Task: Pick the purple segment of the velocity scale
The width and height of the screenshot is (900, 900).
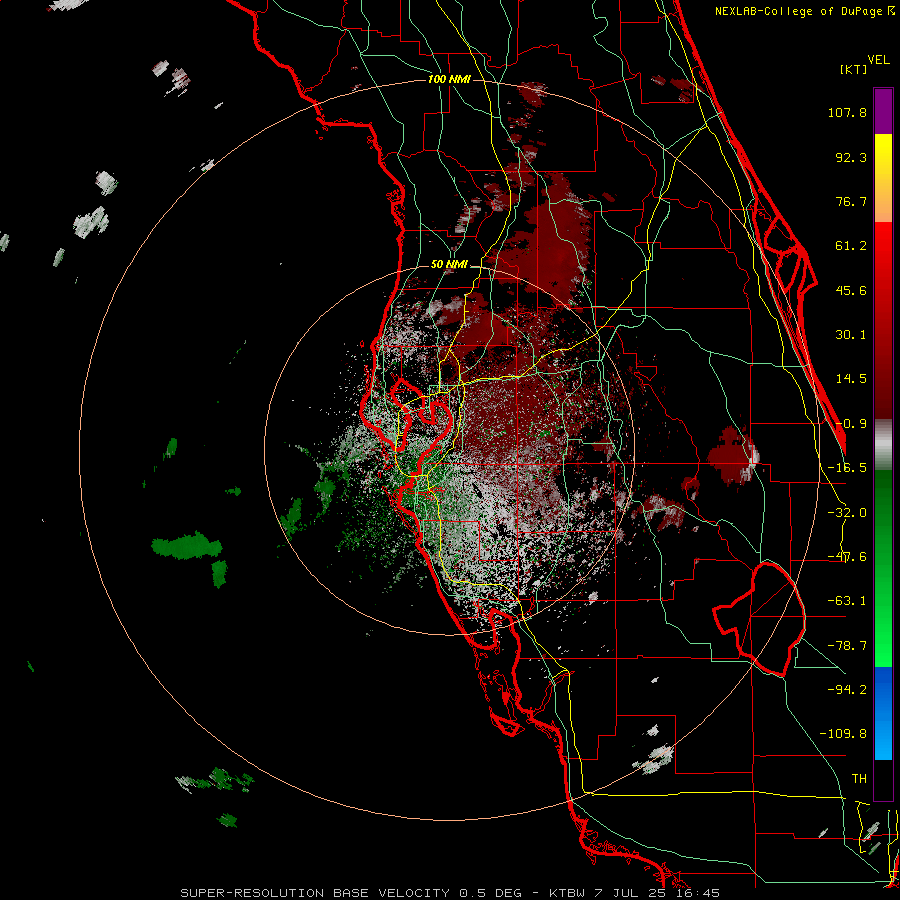Action: click(883, 111)
